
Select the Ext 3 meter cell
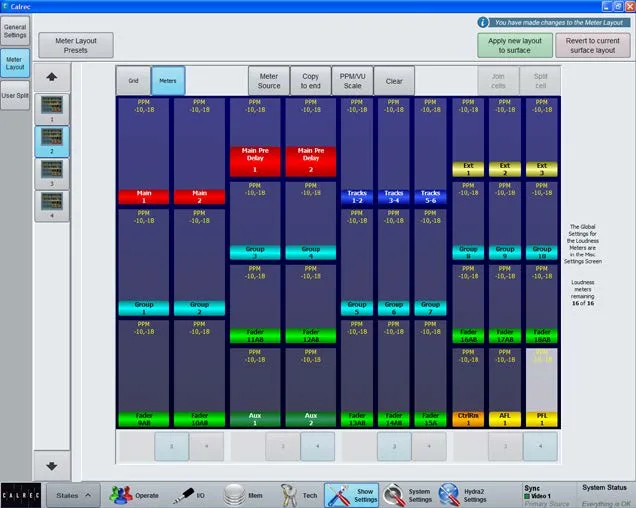[541, 137]
